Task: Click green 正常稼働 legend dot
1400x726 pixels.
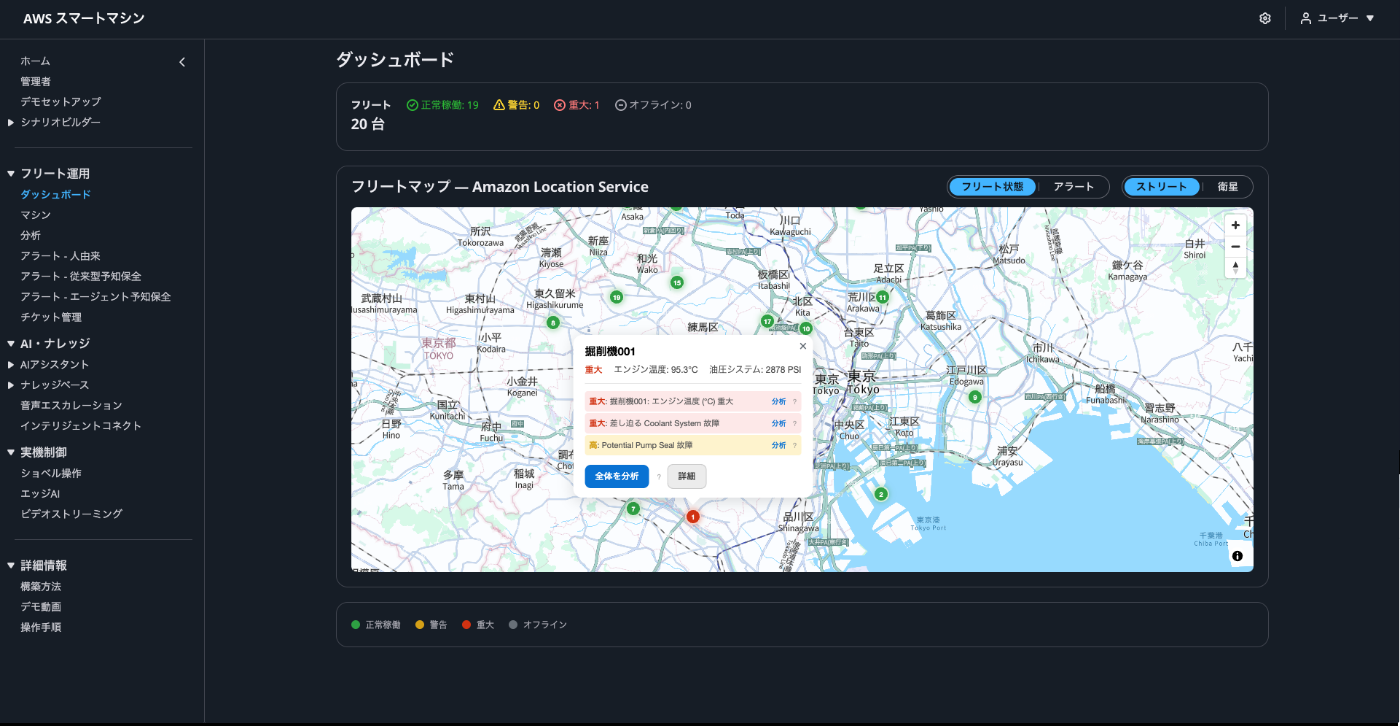Action: (x=356, y=625)
